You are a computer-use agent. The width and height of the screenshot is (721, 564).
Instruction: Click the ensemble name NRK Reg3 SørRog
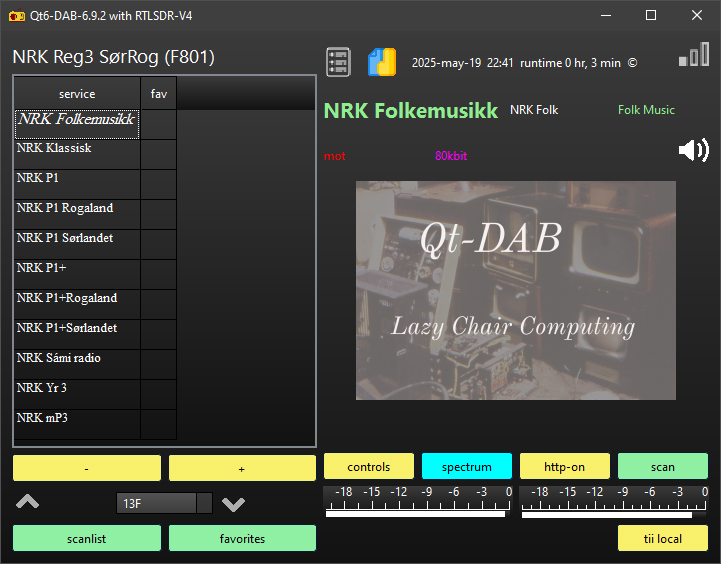pos(114,57)
